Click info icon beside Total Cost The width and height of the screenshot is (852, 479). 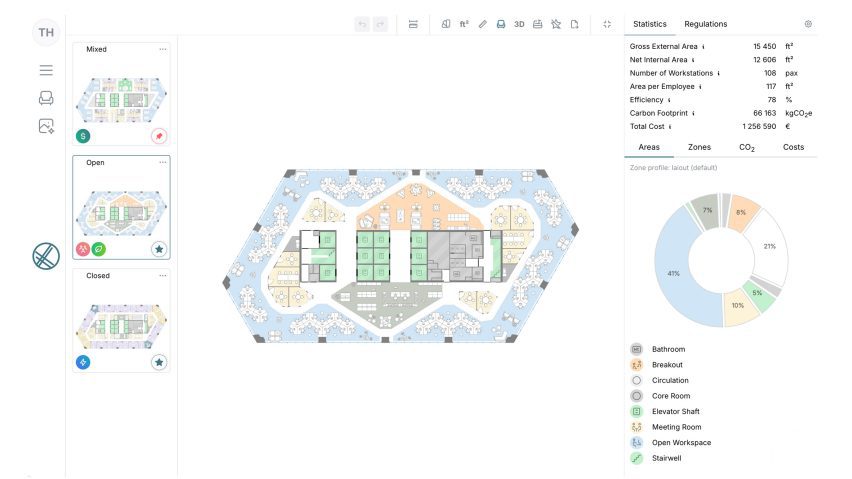coord(670,127)
